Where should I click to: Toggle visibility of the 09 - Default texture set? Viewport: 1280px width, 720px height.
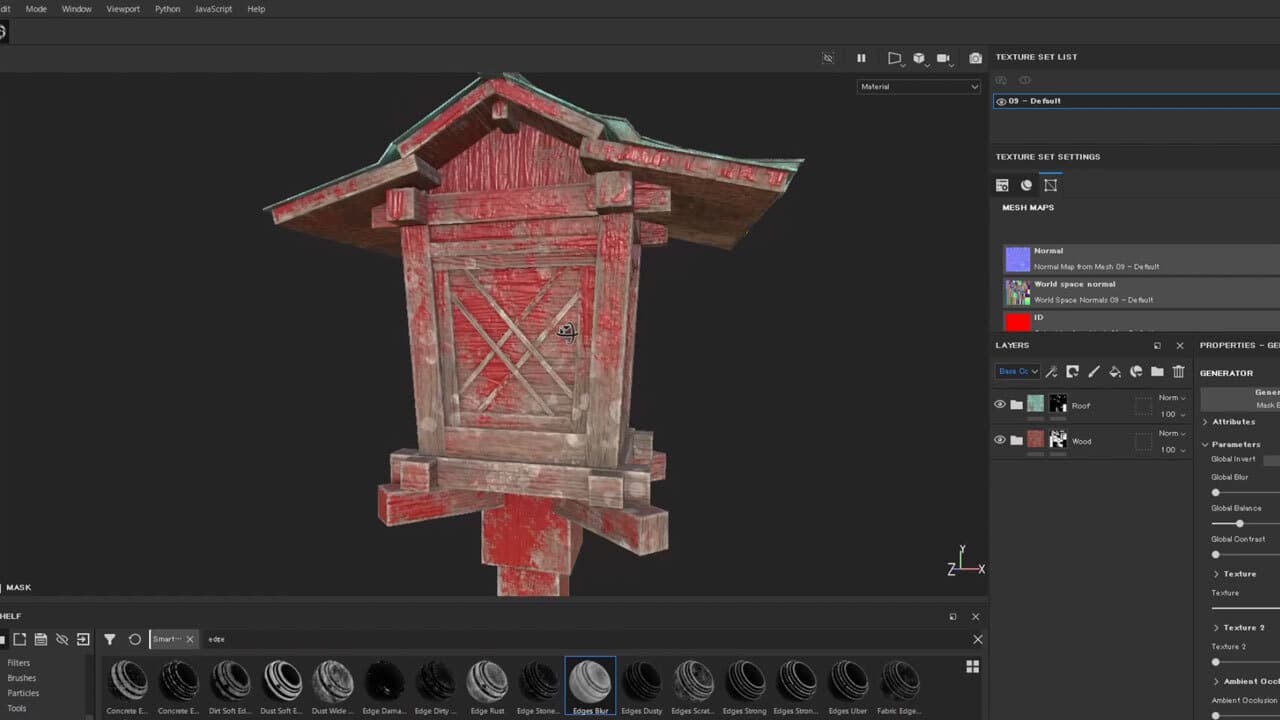click(x=1002, y=100)
